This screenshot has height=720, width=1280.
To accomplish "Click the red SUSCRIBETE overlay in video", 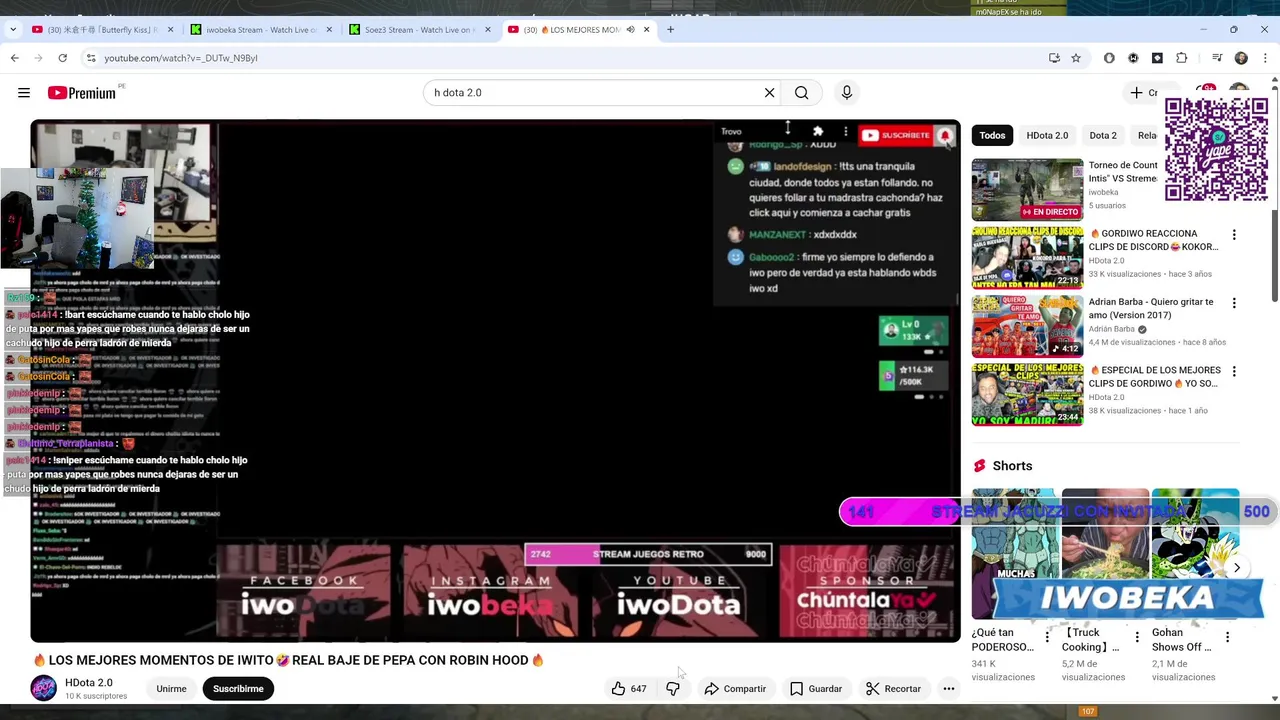I will pos(896,135).
